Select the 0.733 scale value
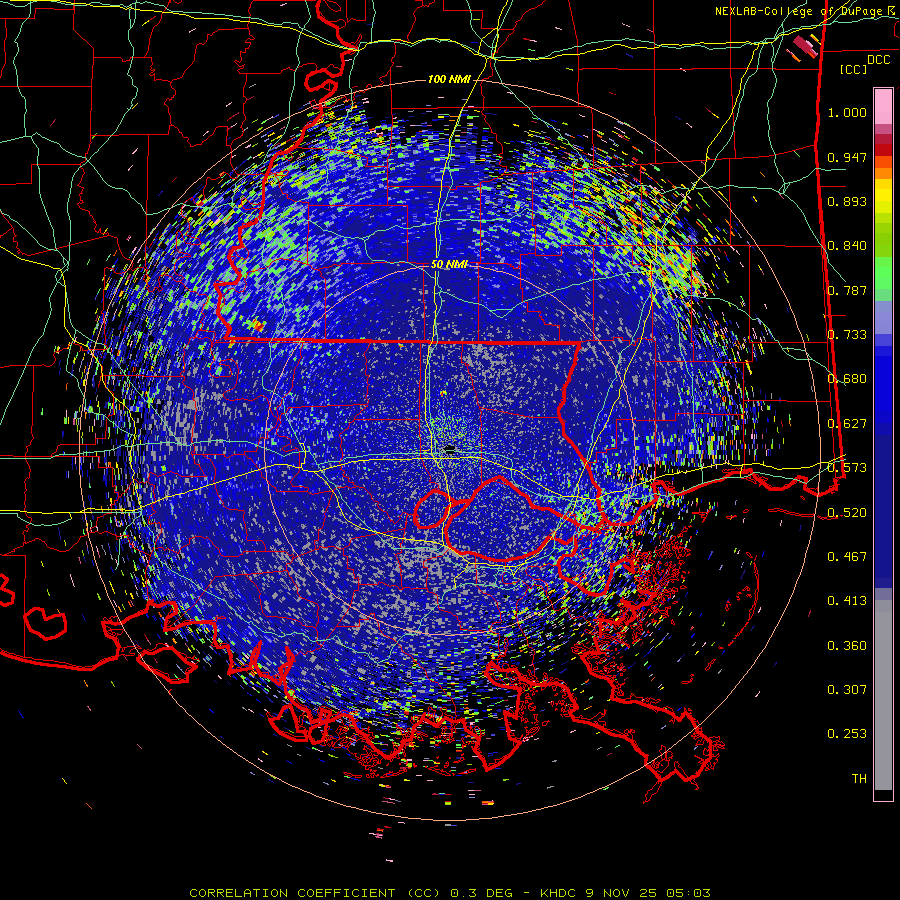Viewport: 900px width, 900px height. click(x=847, y=335)
